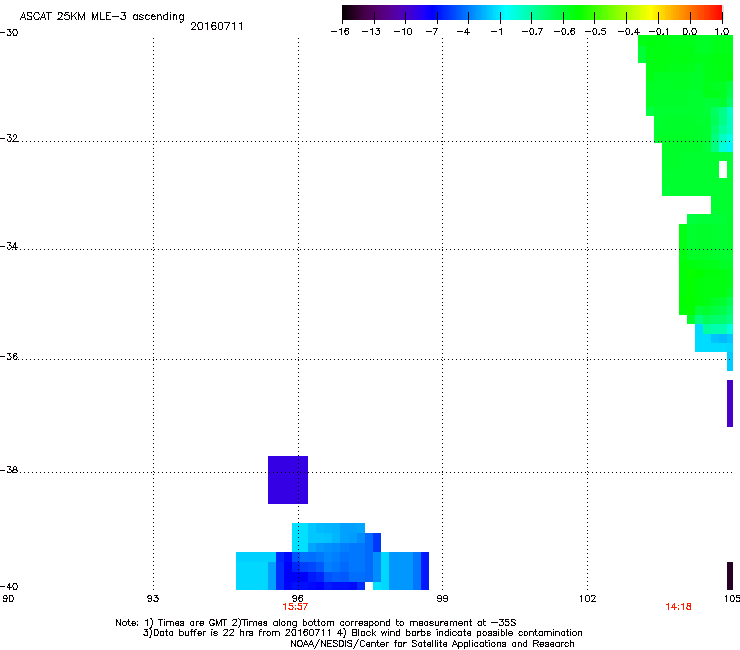Click the -1 color scale label
740x650 pixels.
[496, 32]
